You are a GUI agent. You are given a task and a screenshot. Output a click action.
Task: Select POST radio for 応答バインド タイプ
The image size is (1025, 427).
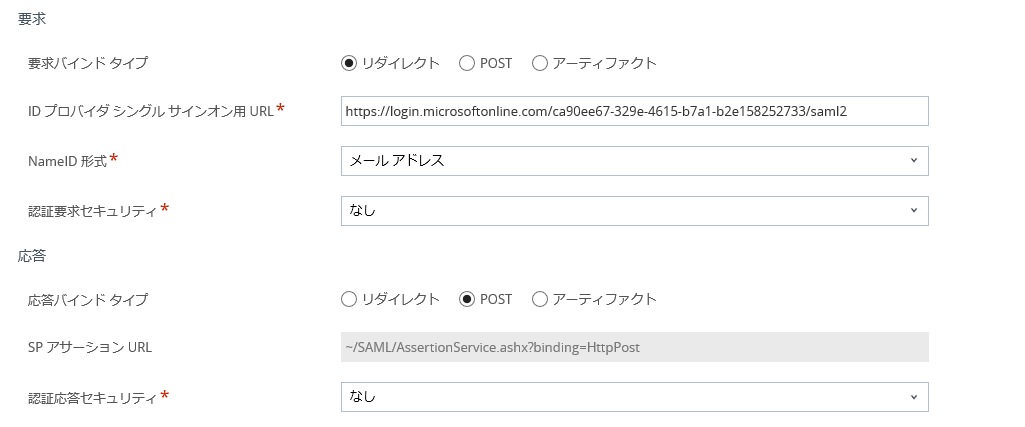click(x=466, y=299)
